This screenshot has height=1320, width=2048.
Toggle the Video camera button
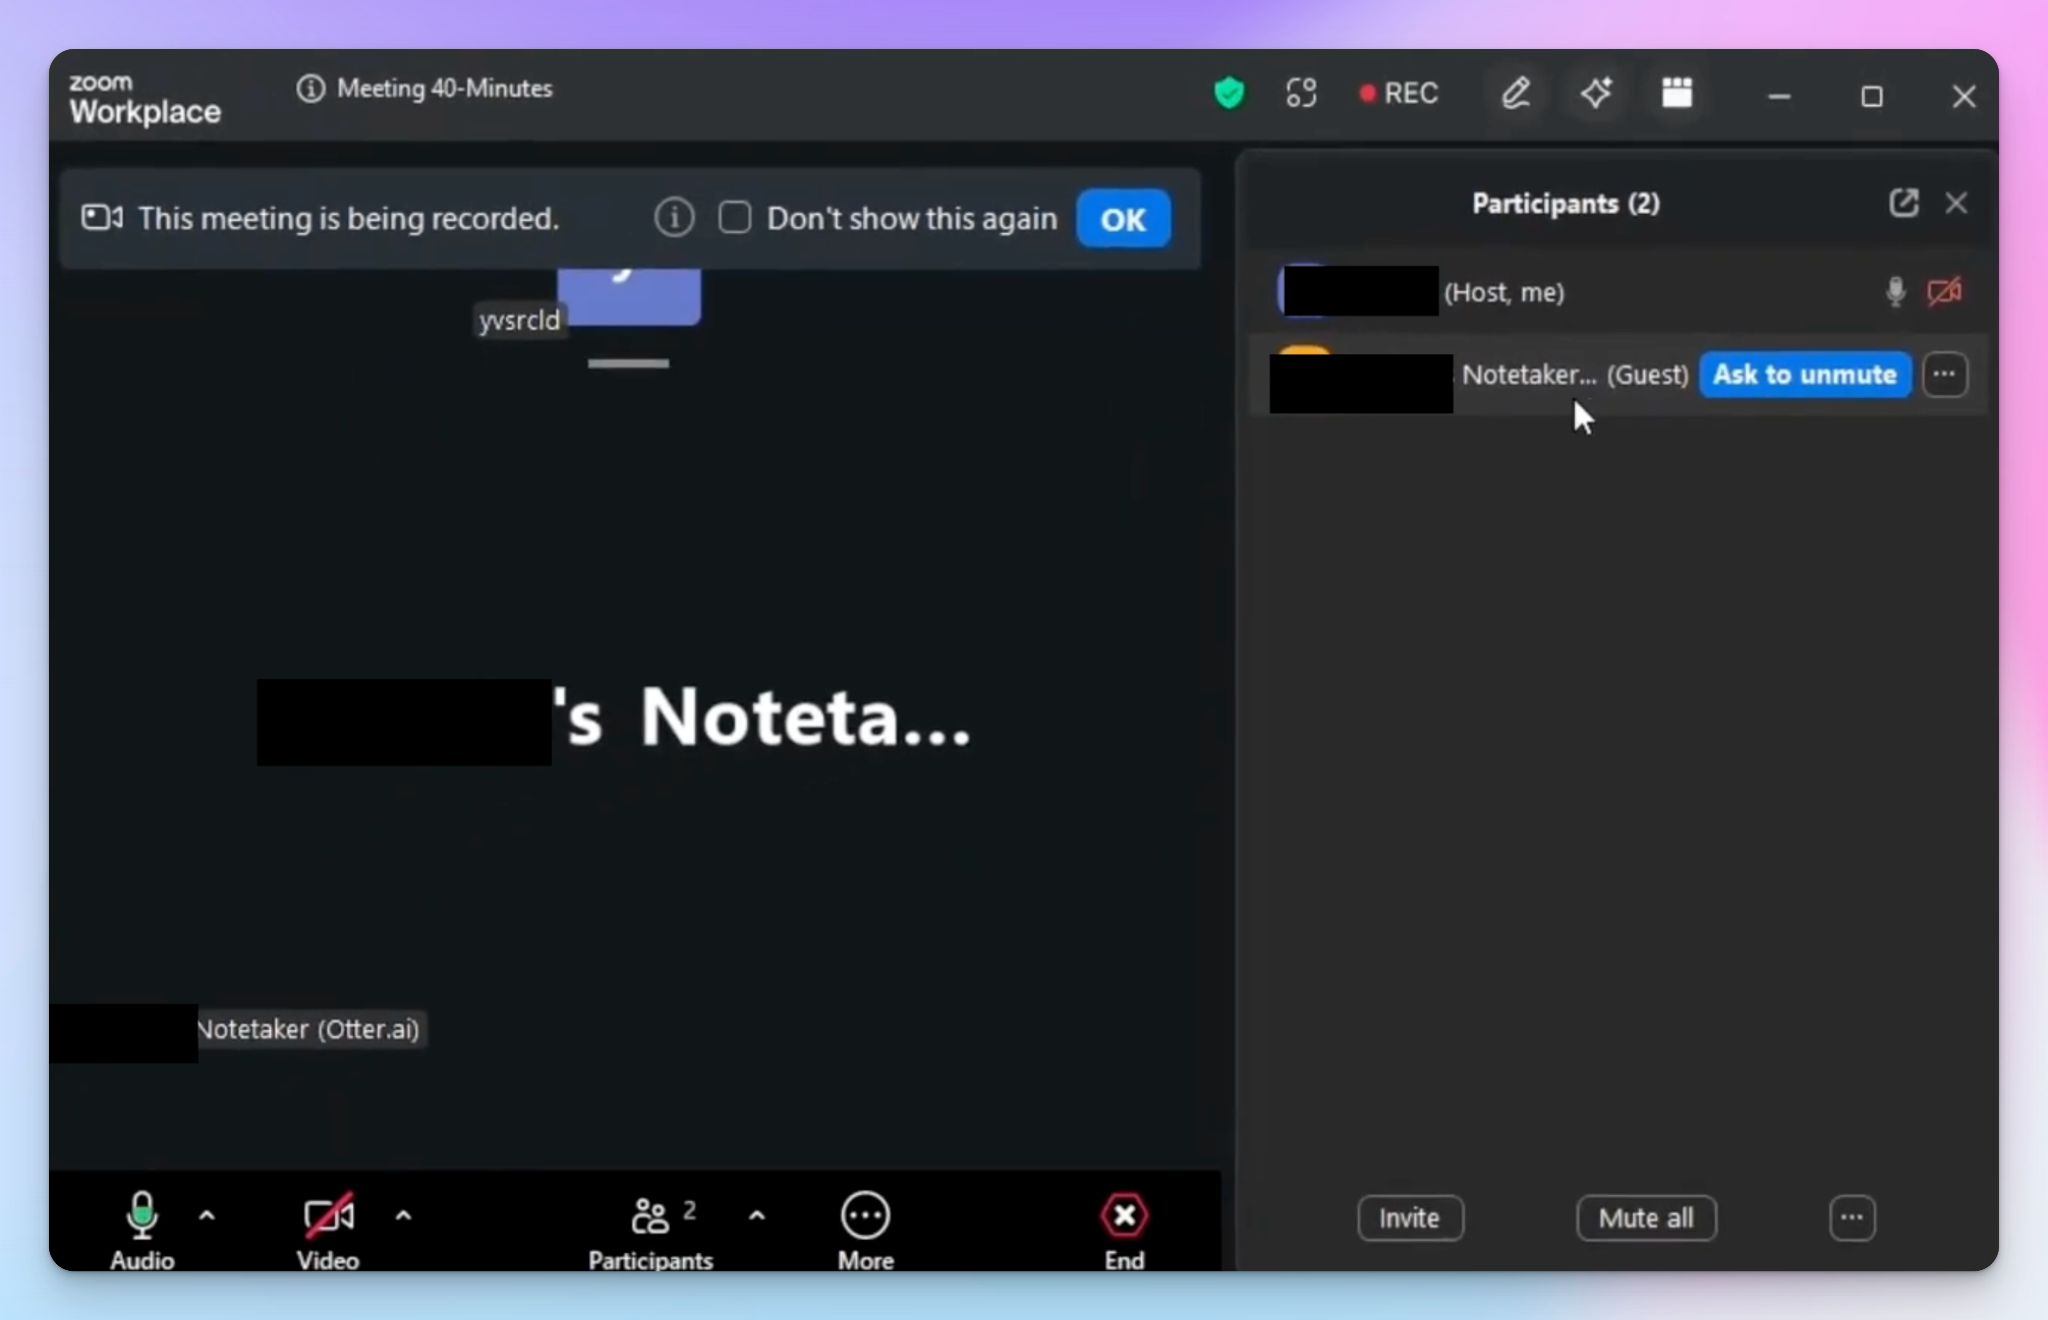pyautogui.click(x=328, y=1230)
